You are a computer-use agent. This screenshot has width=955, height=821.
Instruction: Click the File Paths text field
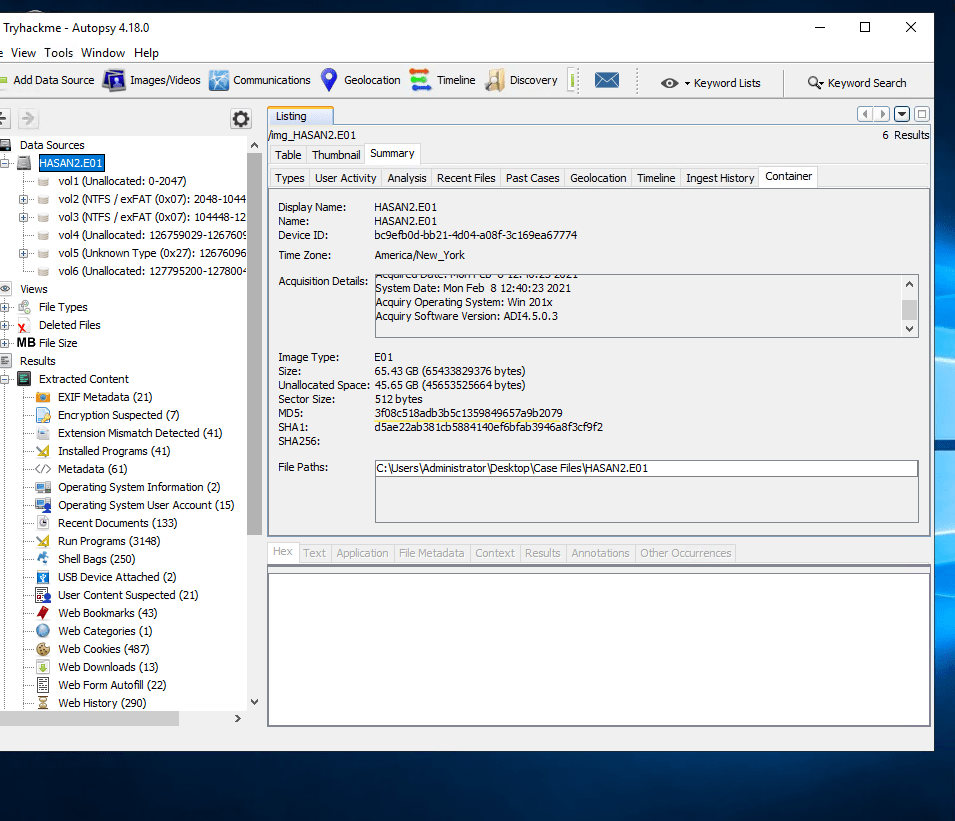646,468
